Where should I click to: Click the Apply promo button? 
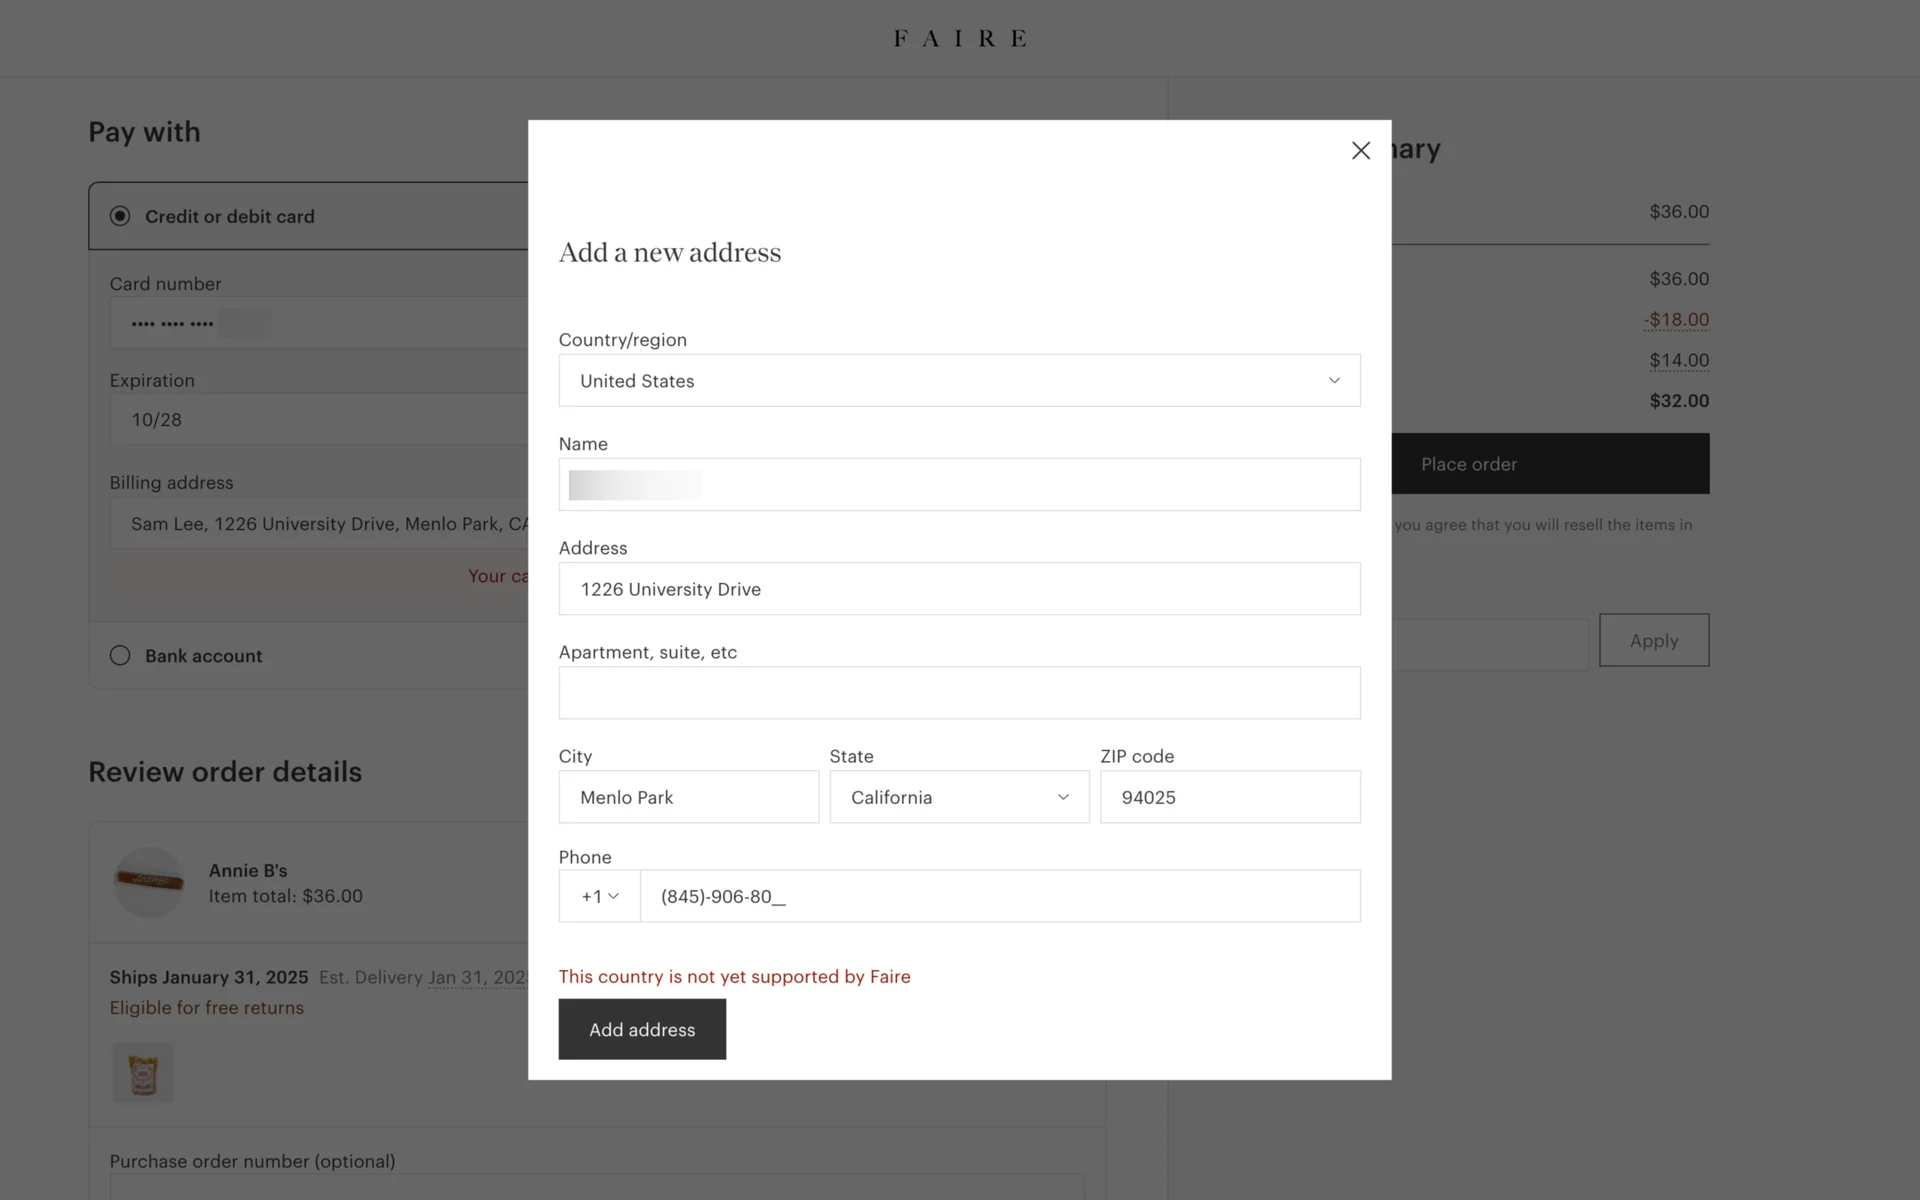click(1653, 640)
